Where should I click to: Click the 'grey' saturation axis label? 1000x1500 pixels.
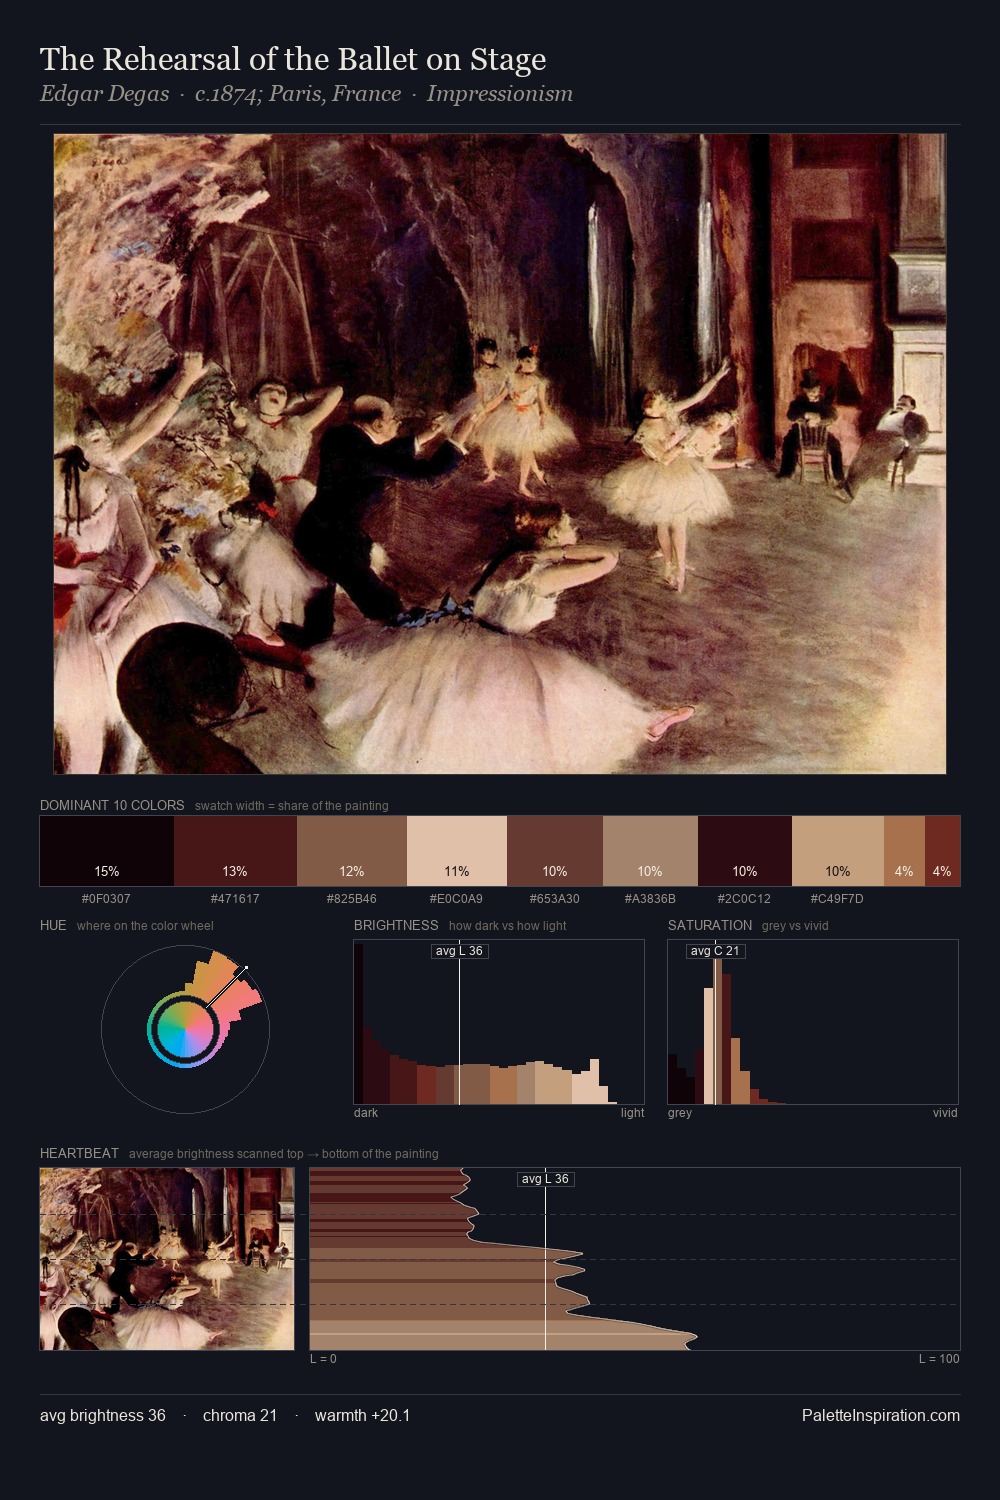coord(680,1113)
